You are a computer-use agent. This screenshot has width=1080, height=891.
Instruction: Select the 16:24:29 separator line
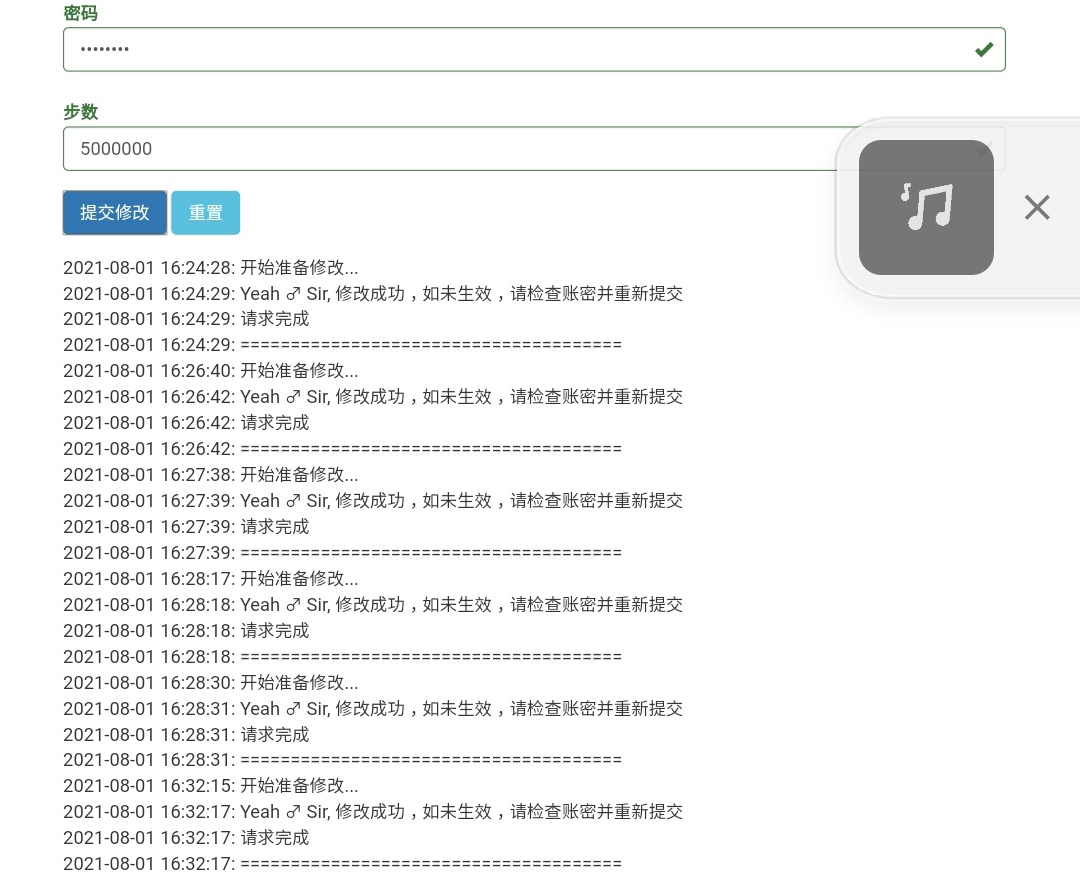(342, 345)
